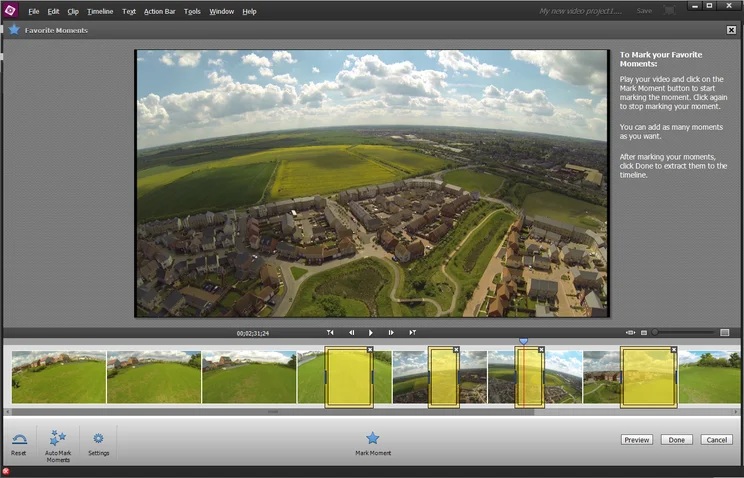Select the first yellow marked moment
The width and height of the screenshot is (744, 478).
pyautogui.click(x=349, y=378)
